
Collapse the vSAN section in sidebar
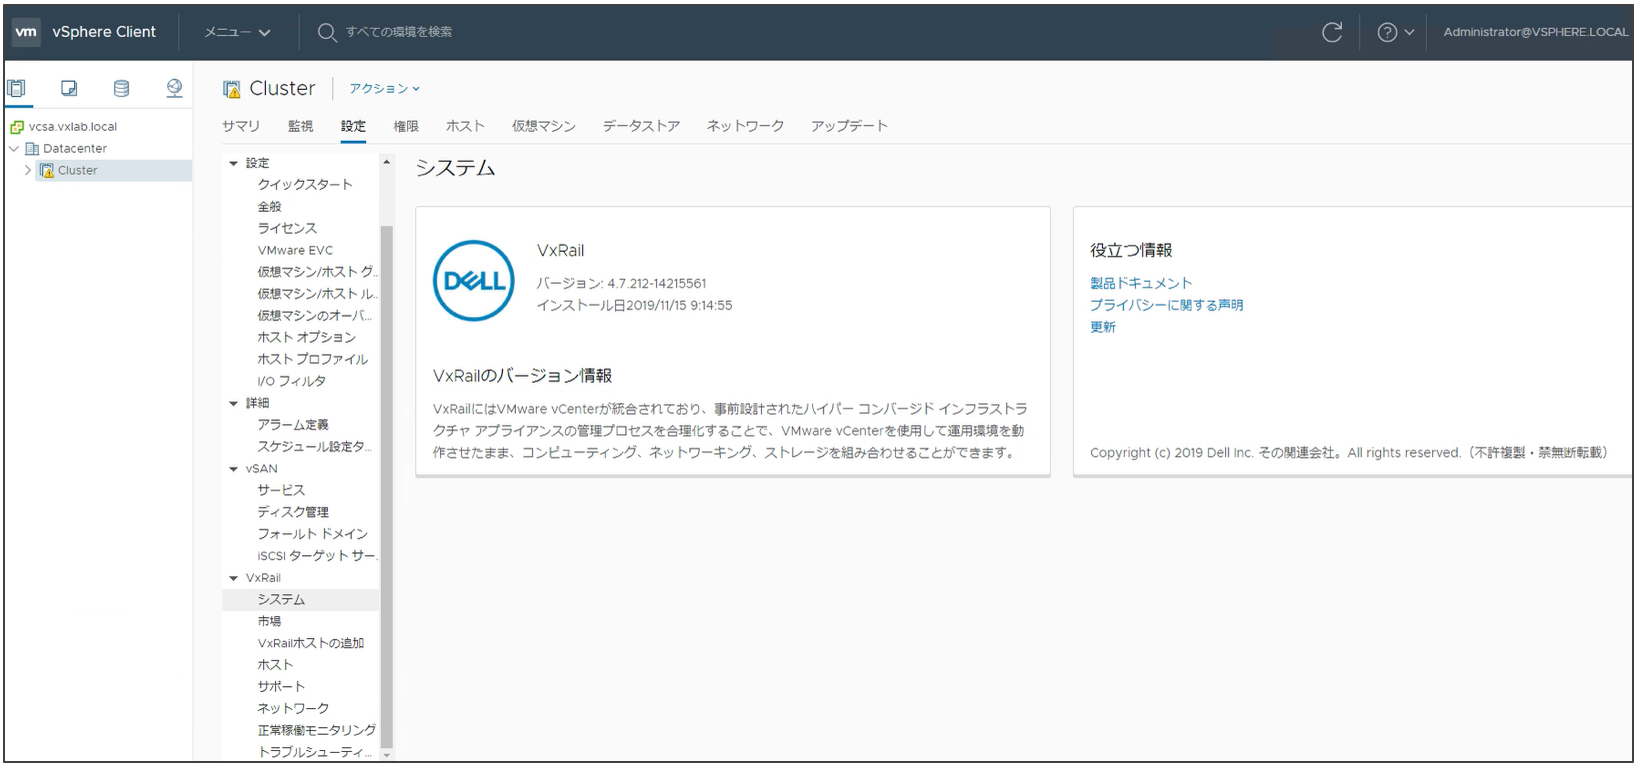coord(234,469)
